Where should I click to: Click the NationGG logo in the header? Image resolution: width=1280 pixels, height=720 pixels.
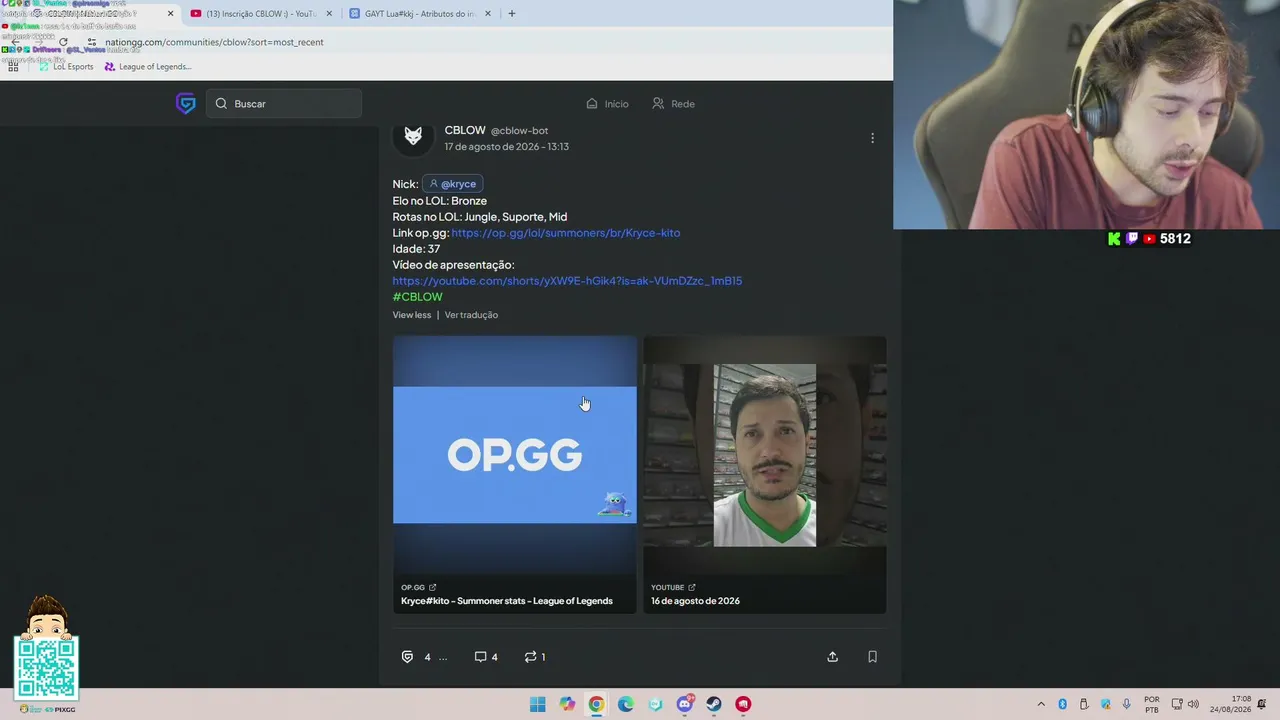[185, 103]
